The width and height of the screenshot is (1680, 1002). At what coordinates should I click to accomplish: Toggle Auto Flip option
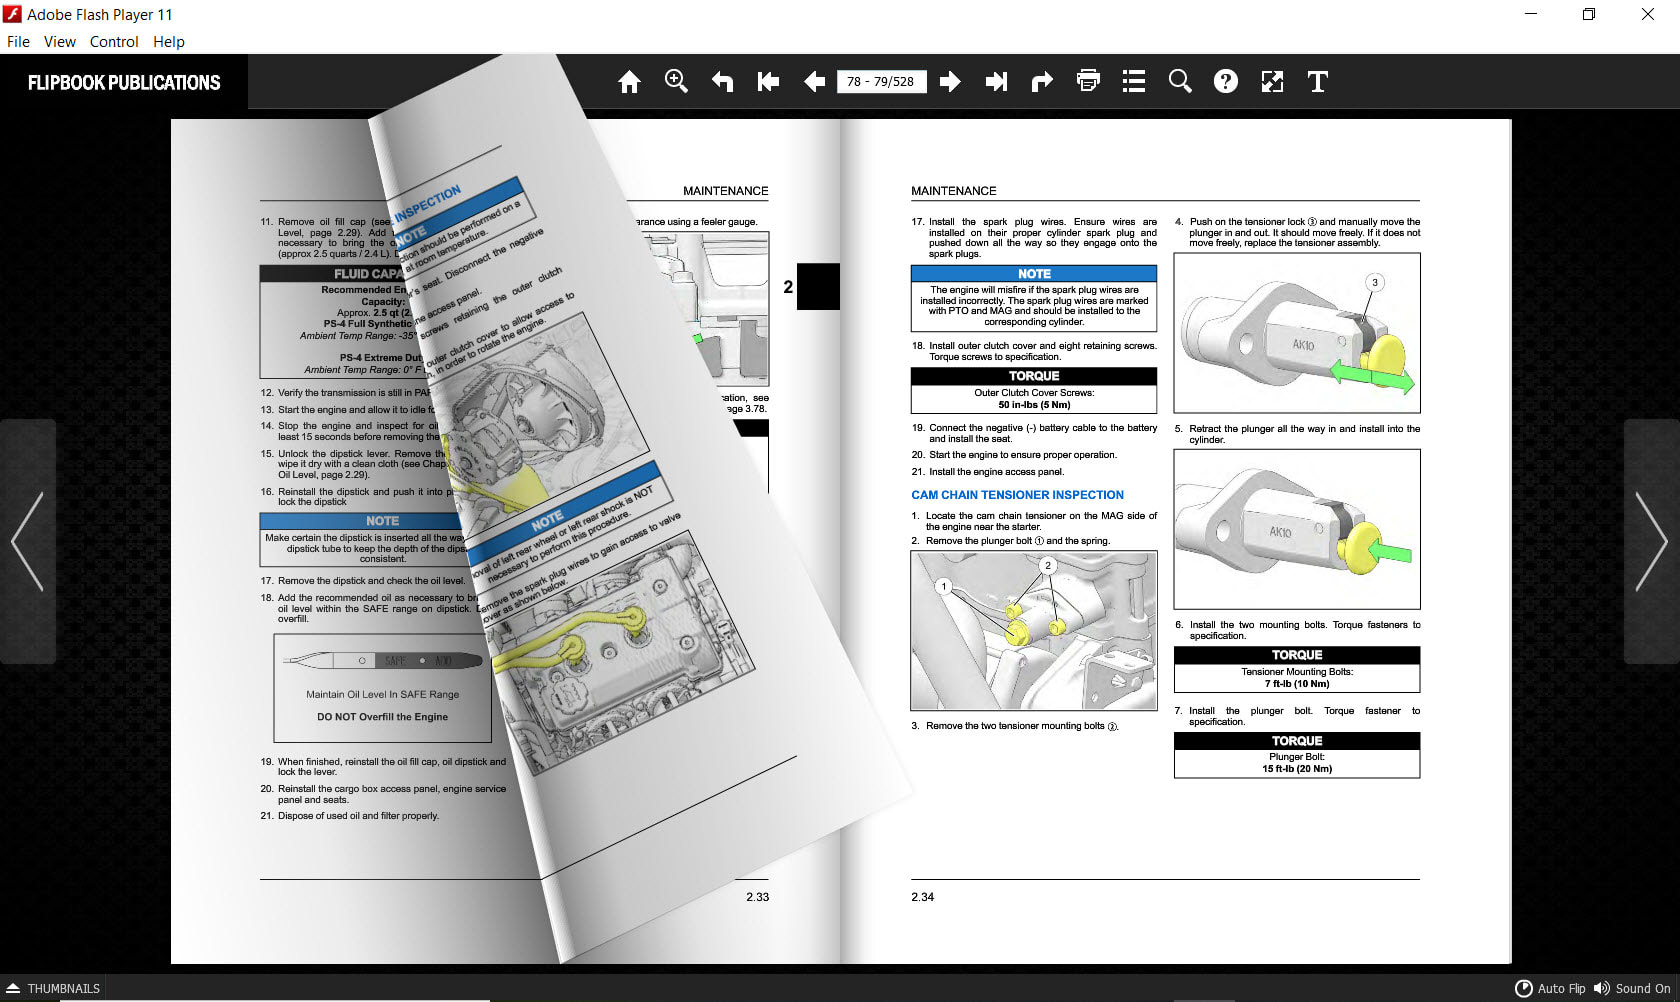(x=1550, y=988)
